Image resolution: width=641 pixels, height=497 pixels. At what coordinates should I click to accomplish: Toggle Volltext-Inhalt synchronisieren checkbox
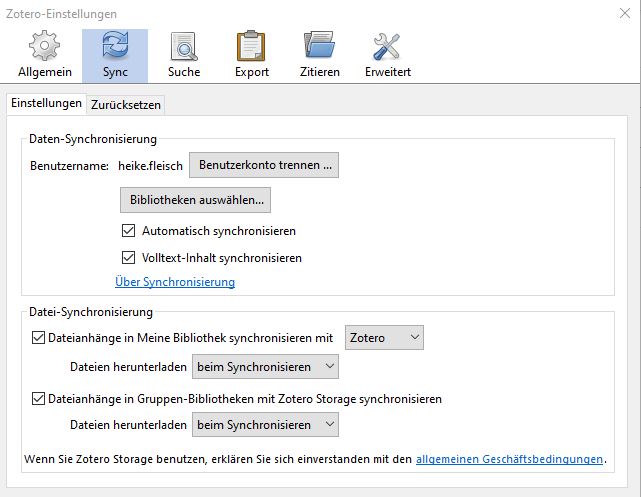(128, 258)
